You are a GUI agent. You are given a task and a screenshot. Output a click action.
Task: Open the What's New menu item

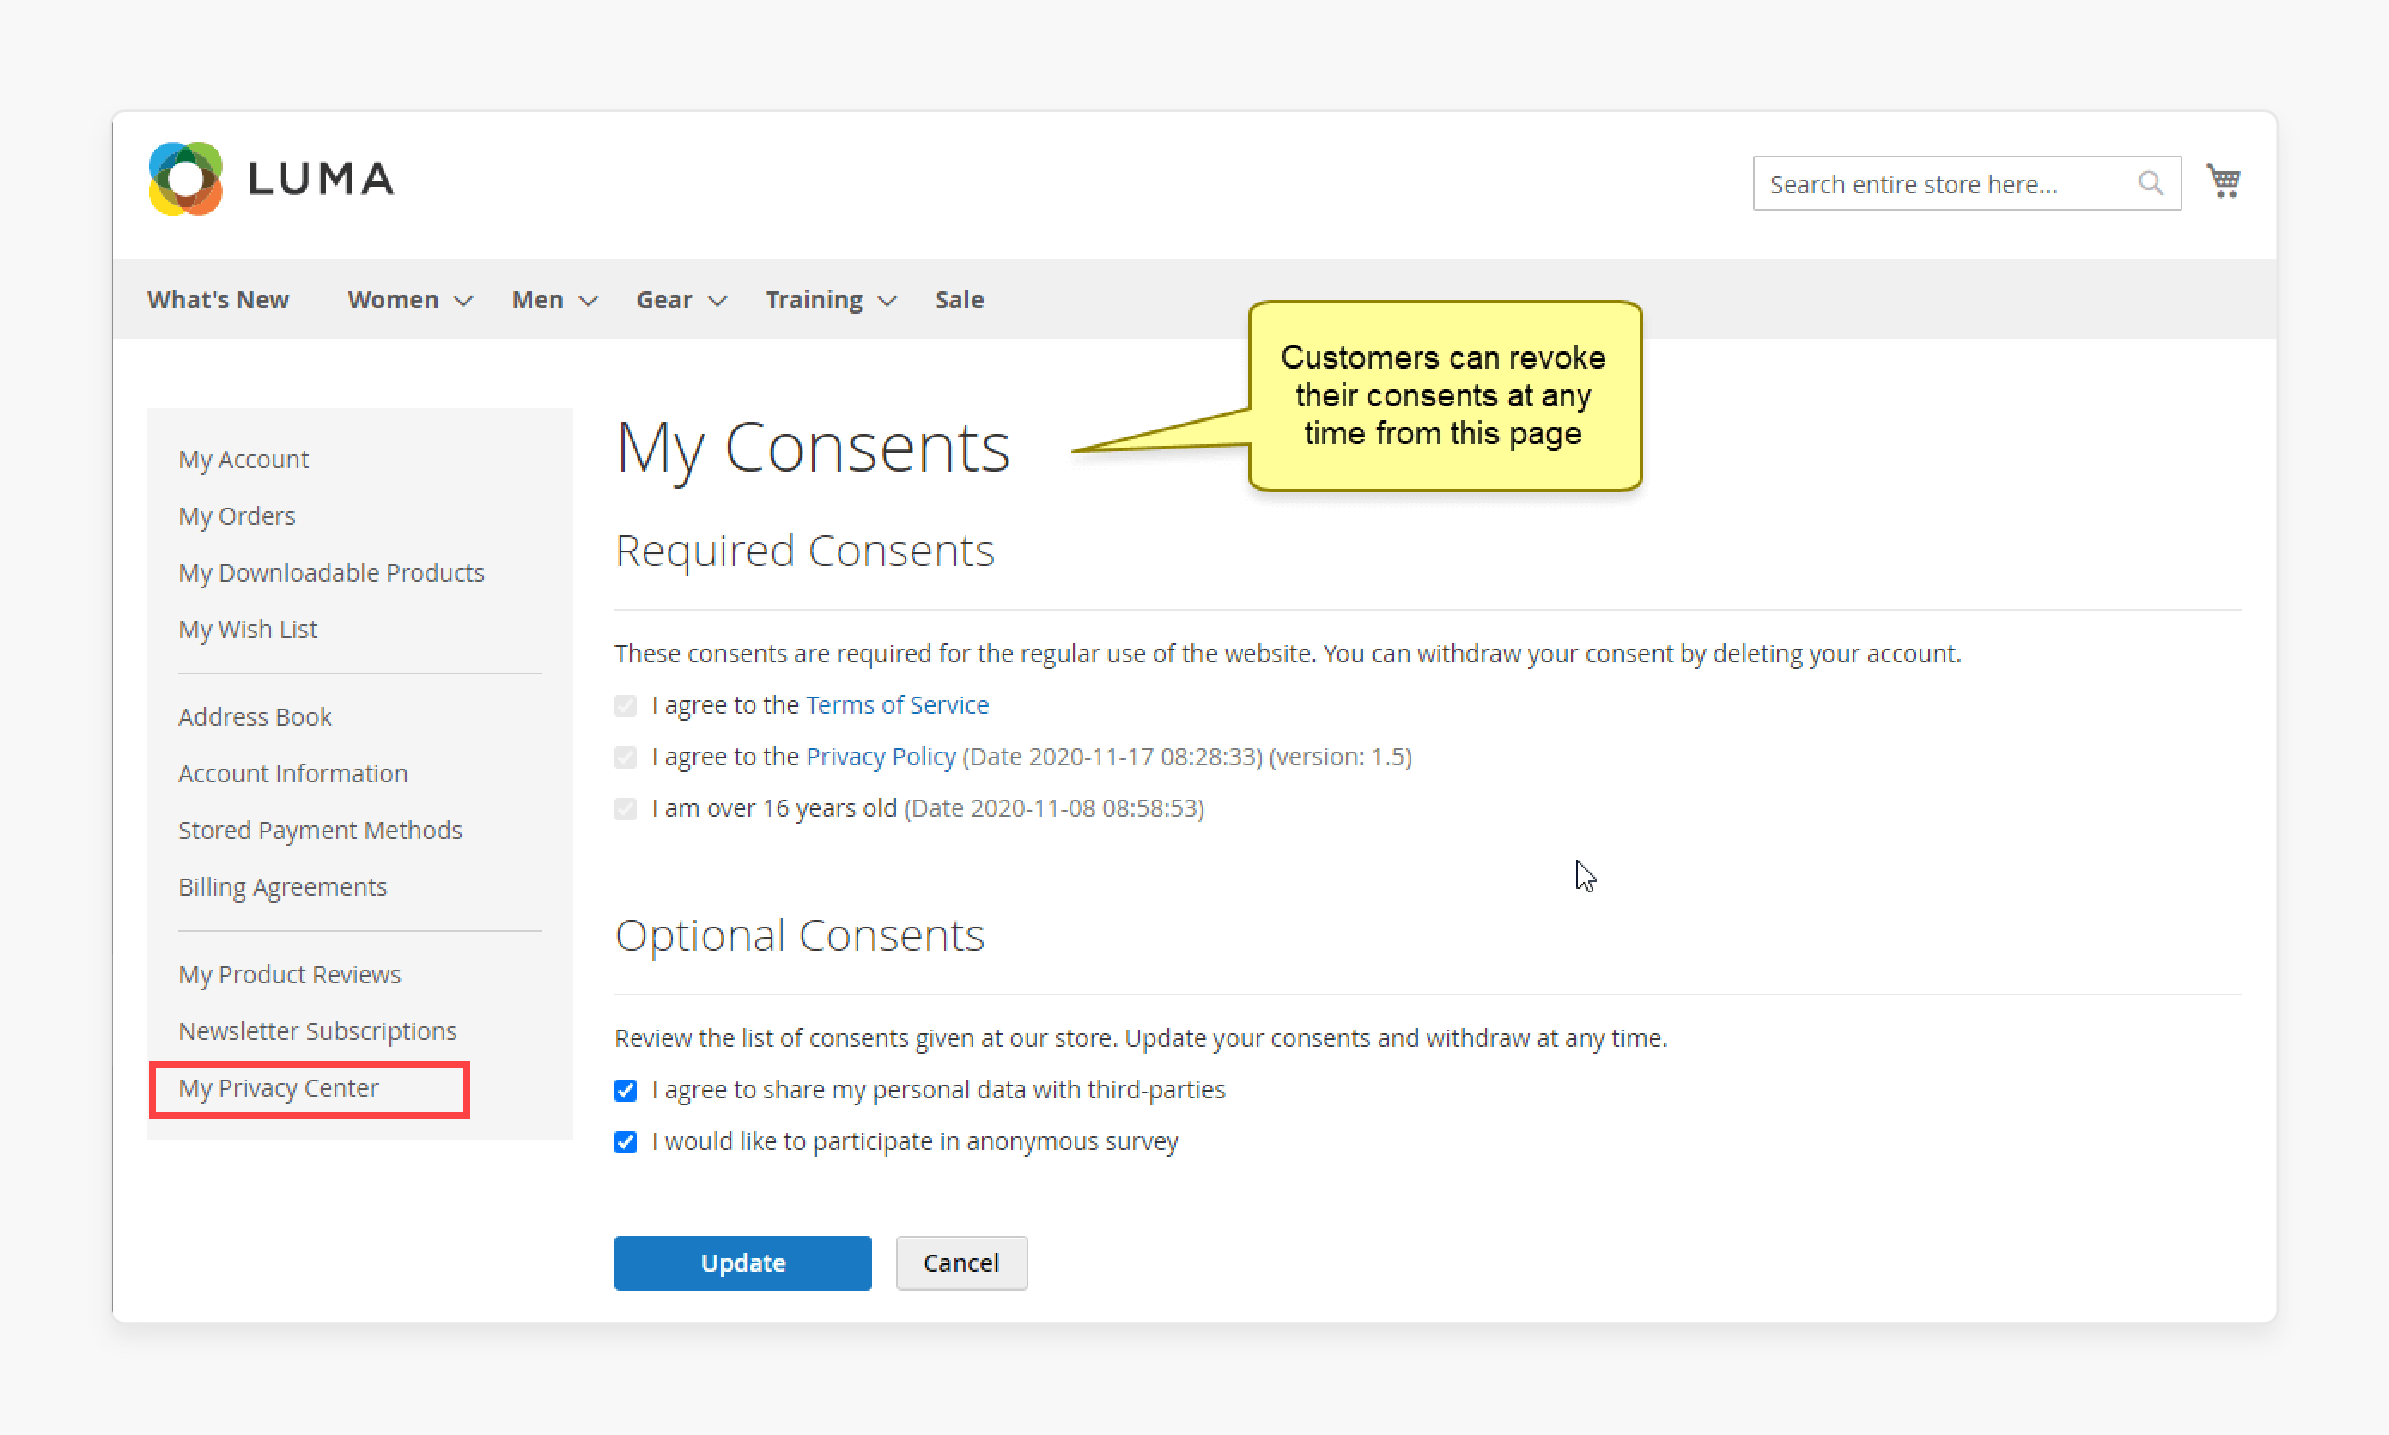coord(218,300)
